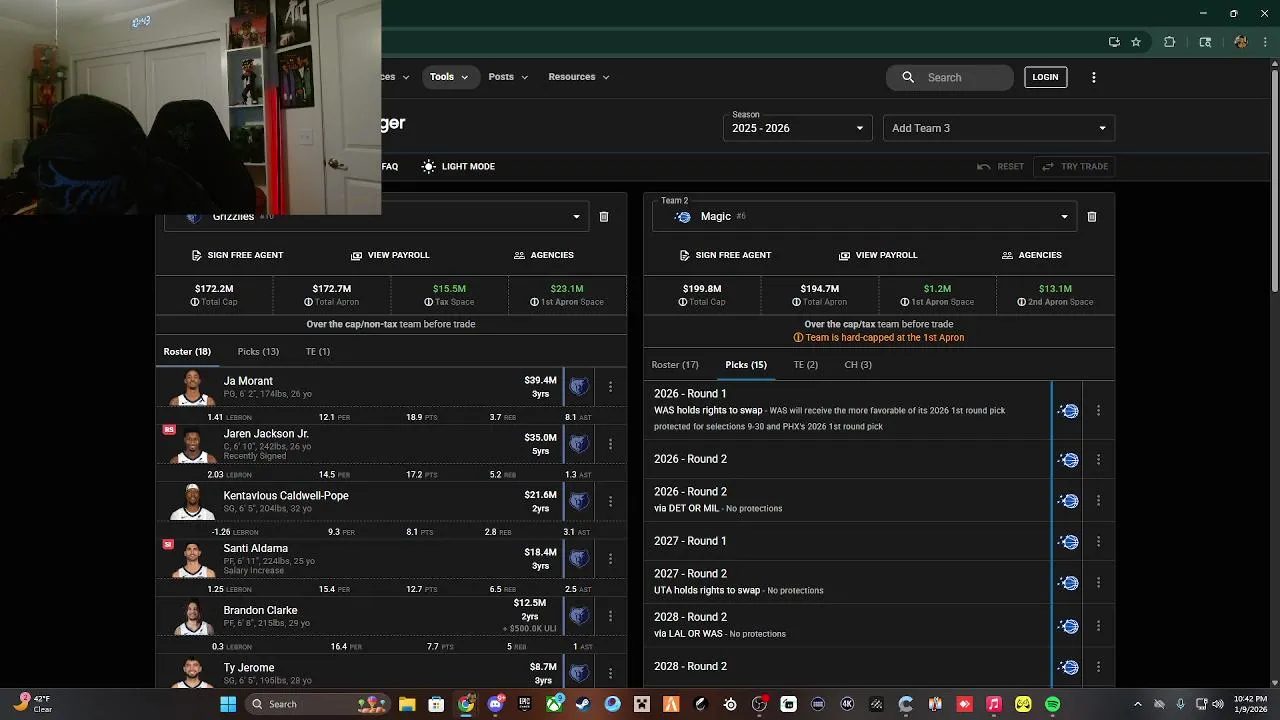Click the Windows Start button
Image resolution: width=1280 pixels, height=720 pixels.
point(228,704)
